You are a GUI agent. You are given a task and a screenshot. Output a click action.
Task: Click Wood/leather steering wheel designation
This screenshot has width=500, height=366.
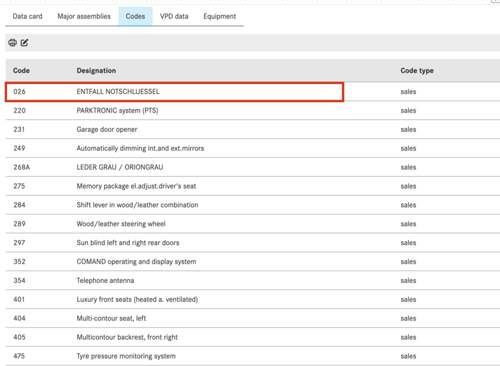(x=121, y=224)
